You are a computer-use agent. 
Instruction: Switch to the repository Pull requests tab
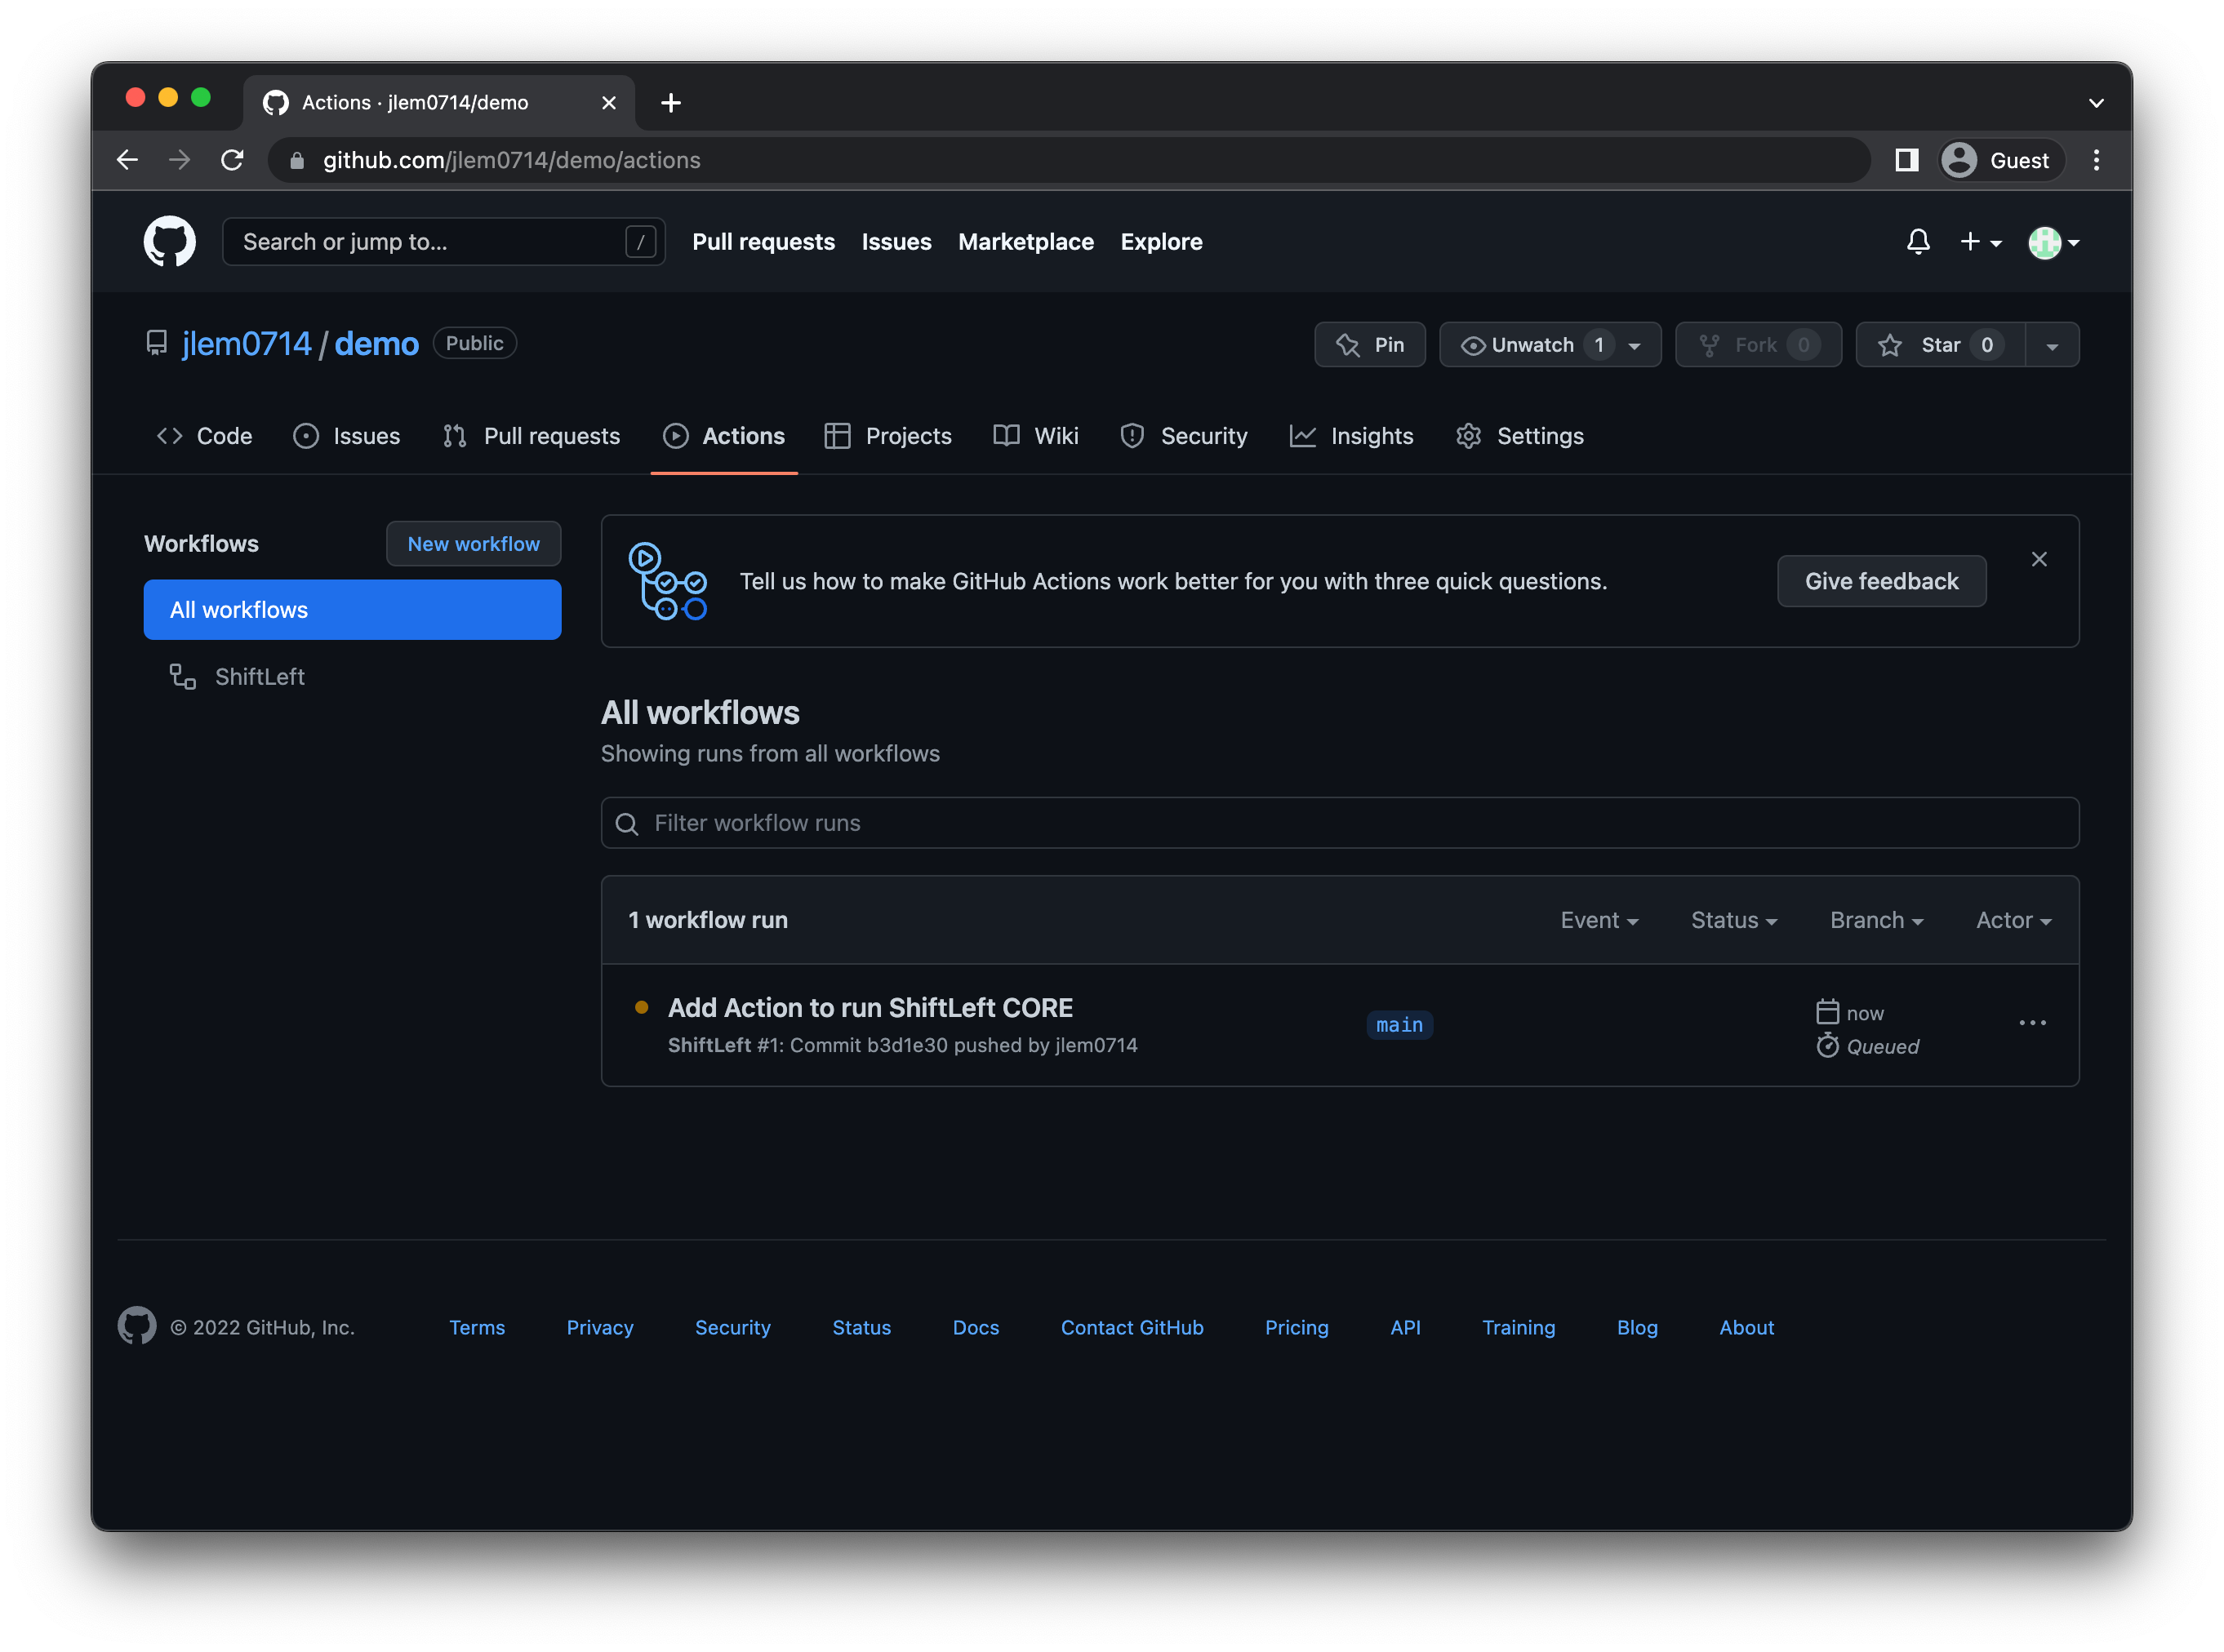click(531, 436)
